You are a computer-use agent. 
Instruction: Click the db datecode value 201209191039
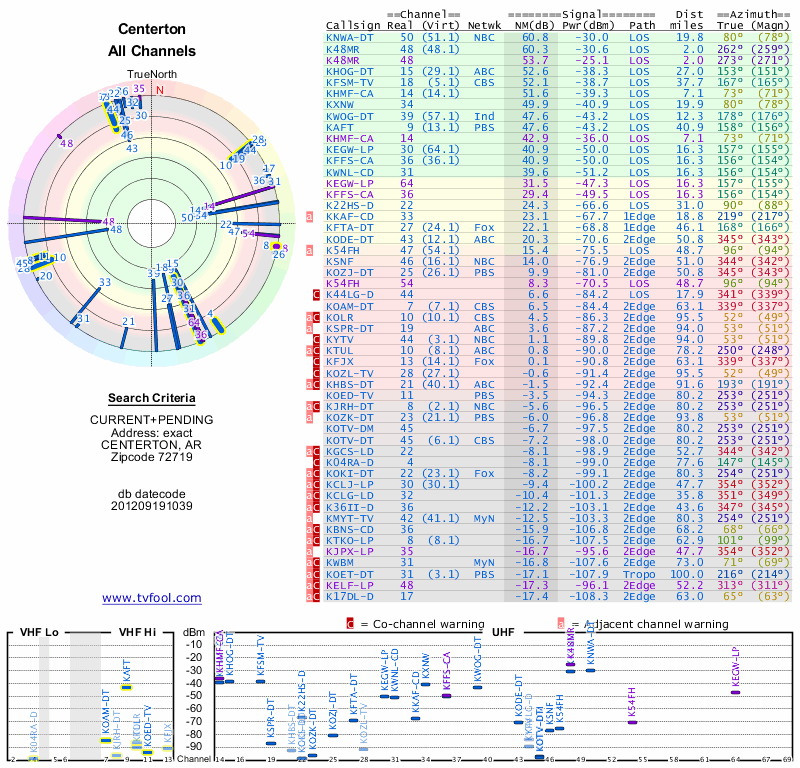(x=152, y=506)
